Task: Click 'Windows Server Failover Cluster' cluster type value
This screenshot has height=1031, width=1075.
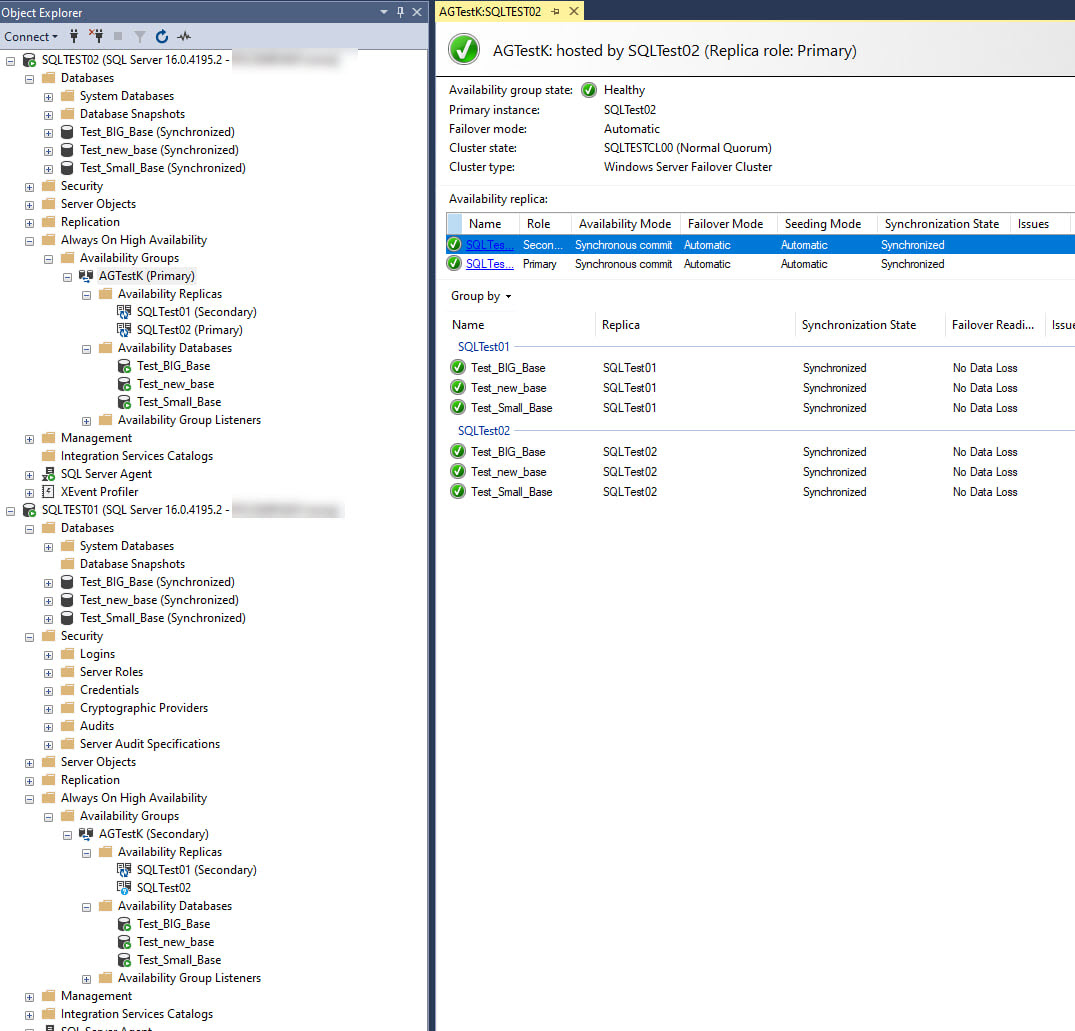Action: pyautogui.click(x=688, y=167)
